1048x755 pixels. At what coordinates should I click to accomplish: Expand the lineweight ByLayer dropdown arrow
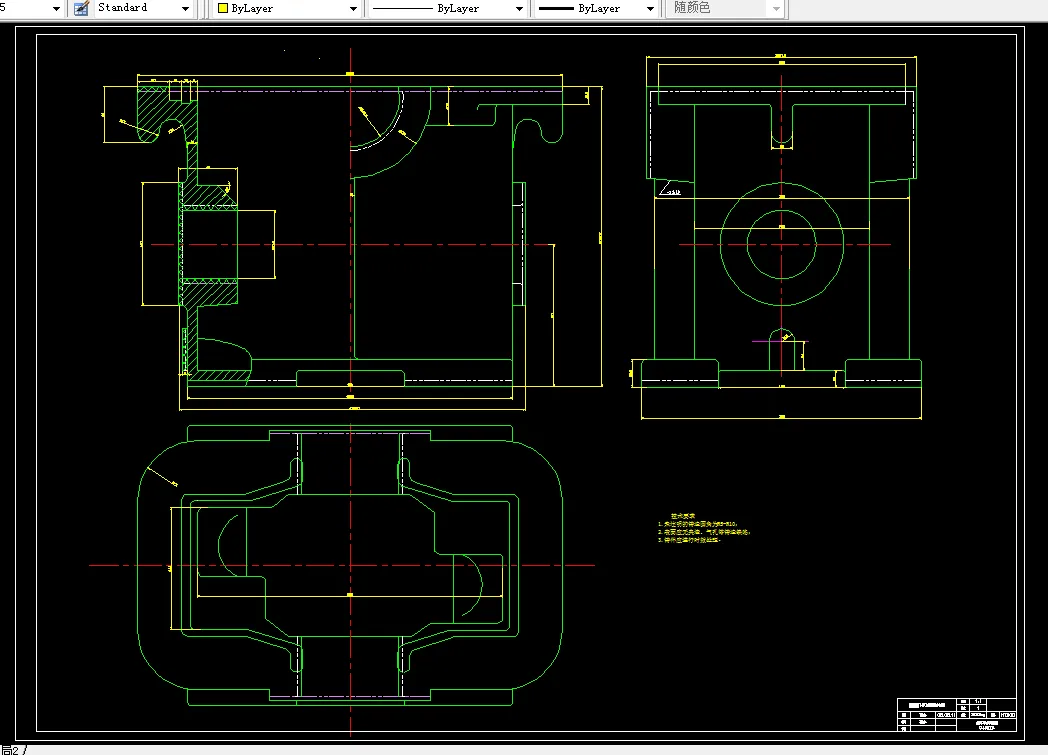(650, 9)
